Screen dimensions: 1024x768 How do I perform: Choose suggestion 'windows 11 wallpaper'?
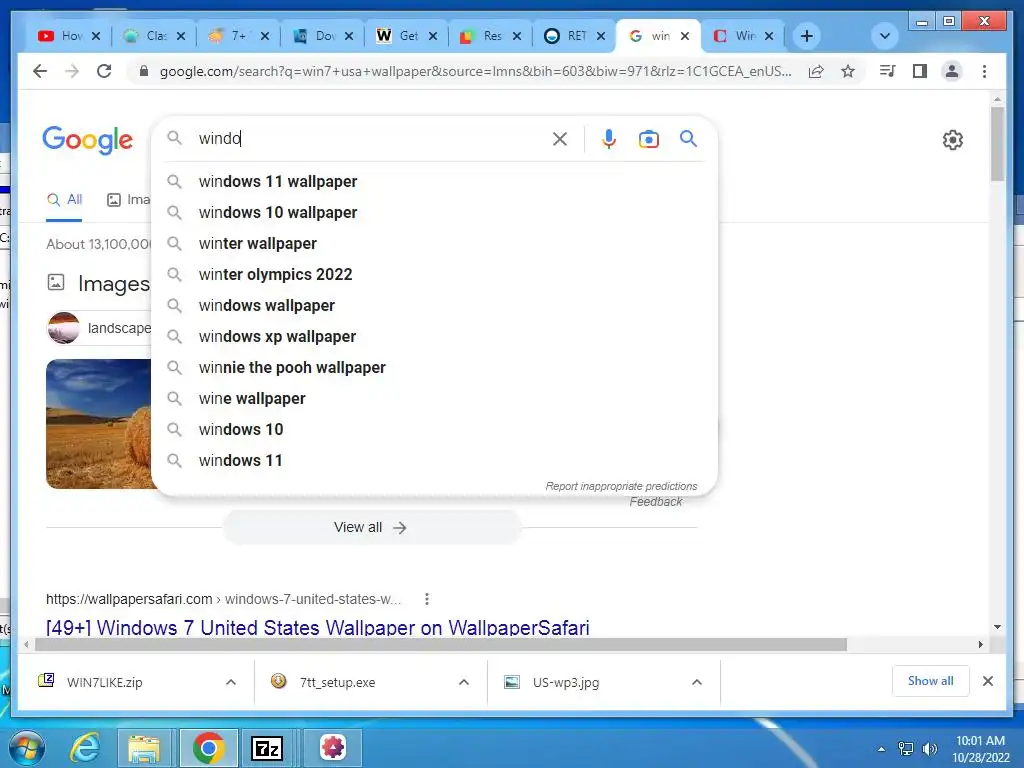[434, 182]
